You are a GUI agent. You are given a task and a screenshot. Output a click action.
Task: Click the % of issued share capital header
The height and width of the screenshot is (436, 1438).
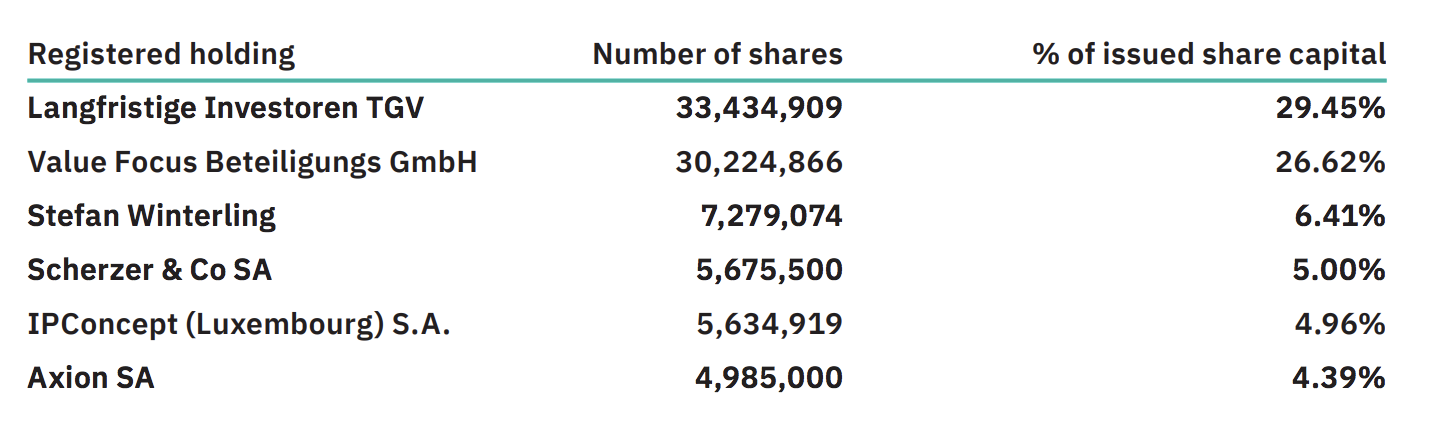click(1210, 54)
